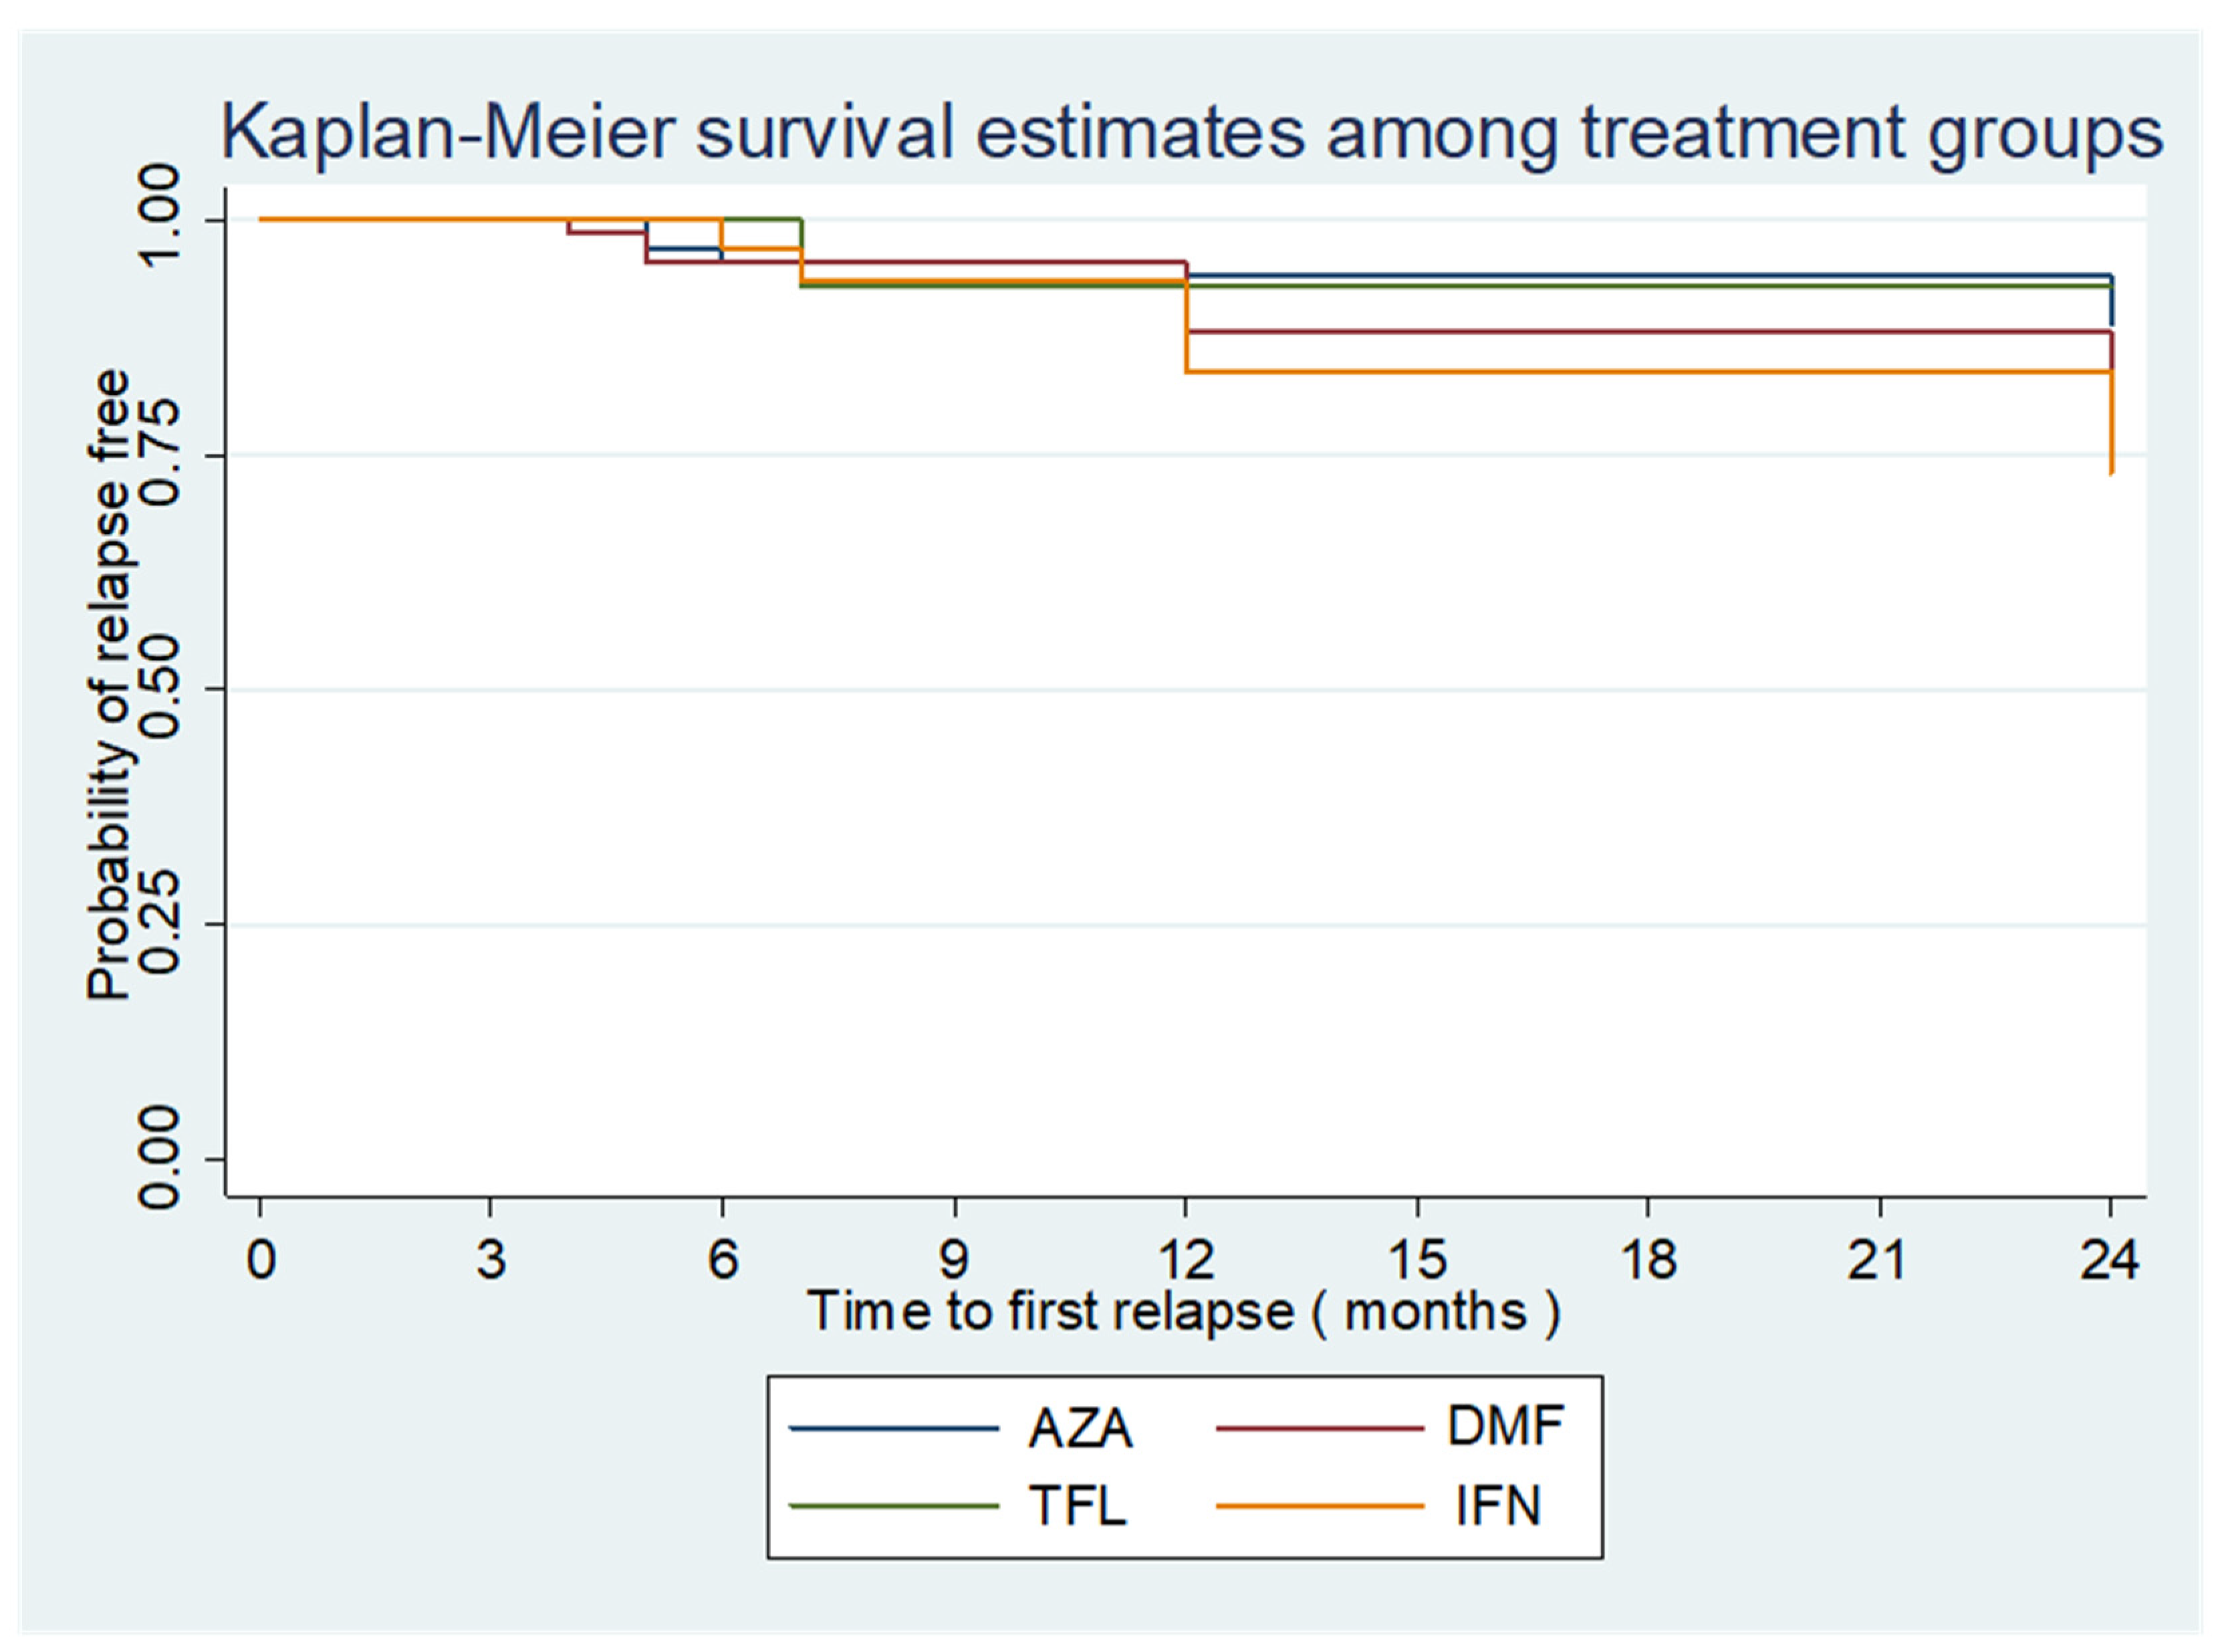Click the TFL legend line swatch
Screen dimensions: 2228x1652
pyautogui.click(x=893, y=1506)
